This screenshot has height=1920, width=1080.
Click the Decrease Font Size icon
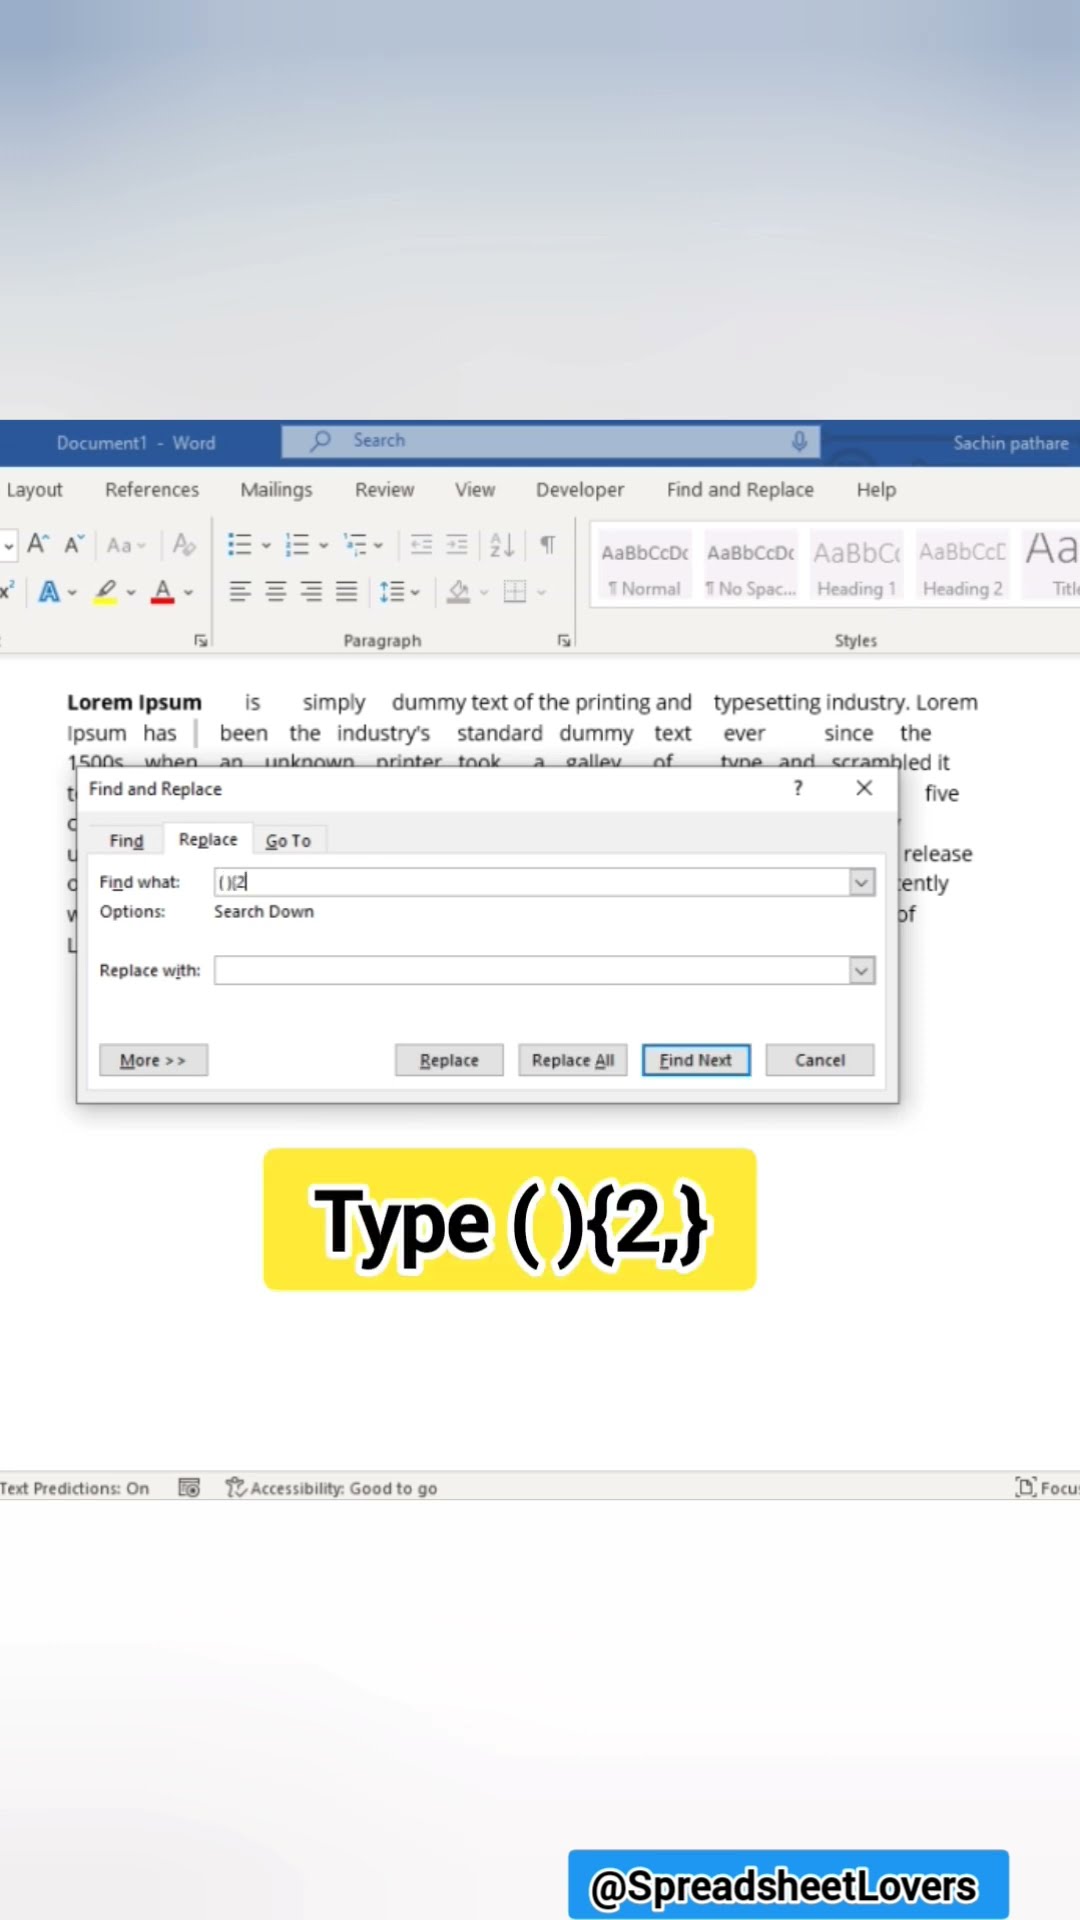coord(74,545)
